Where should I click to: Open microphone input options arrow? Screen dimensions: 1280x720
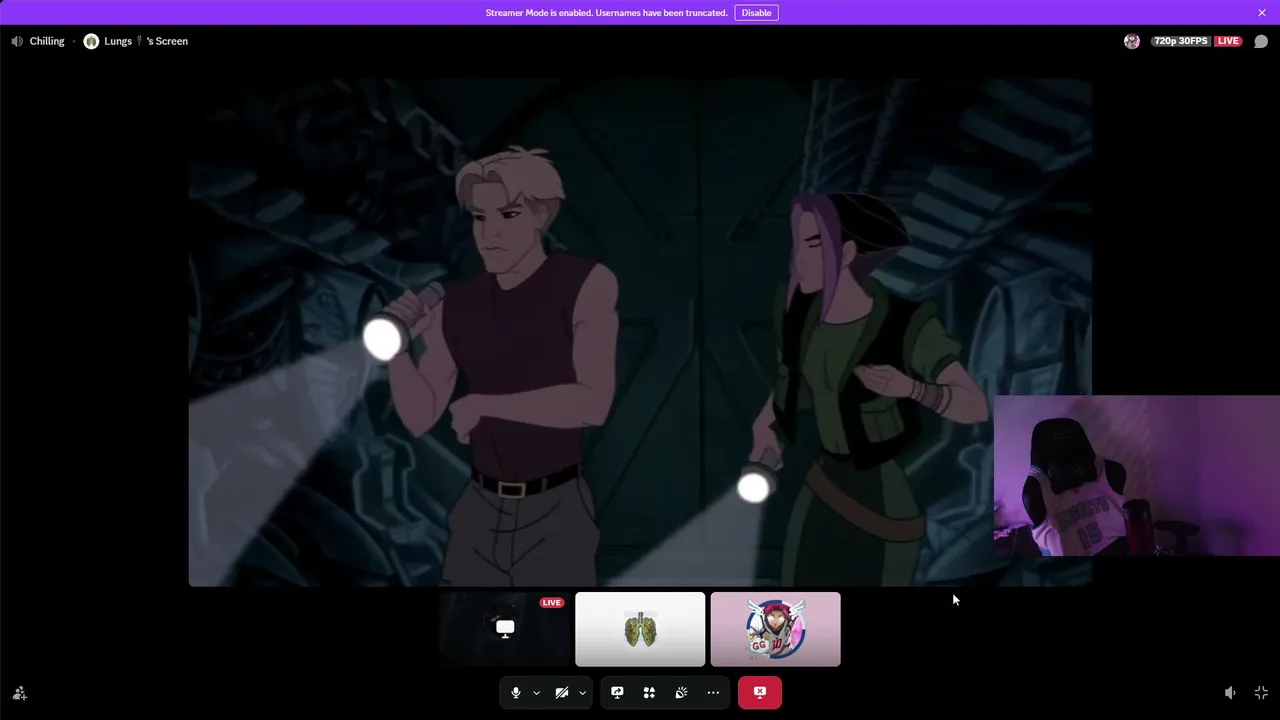pyautogui.click(x=536, y=692)
